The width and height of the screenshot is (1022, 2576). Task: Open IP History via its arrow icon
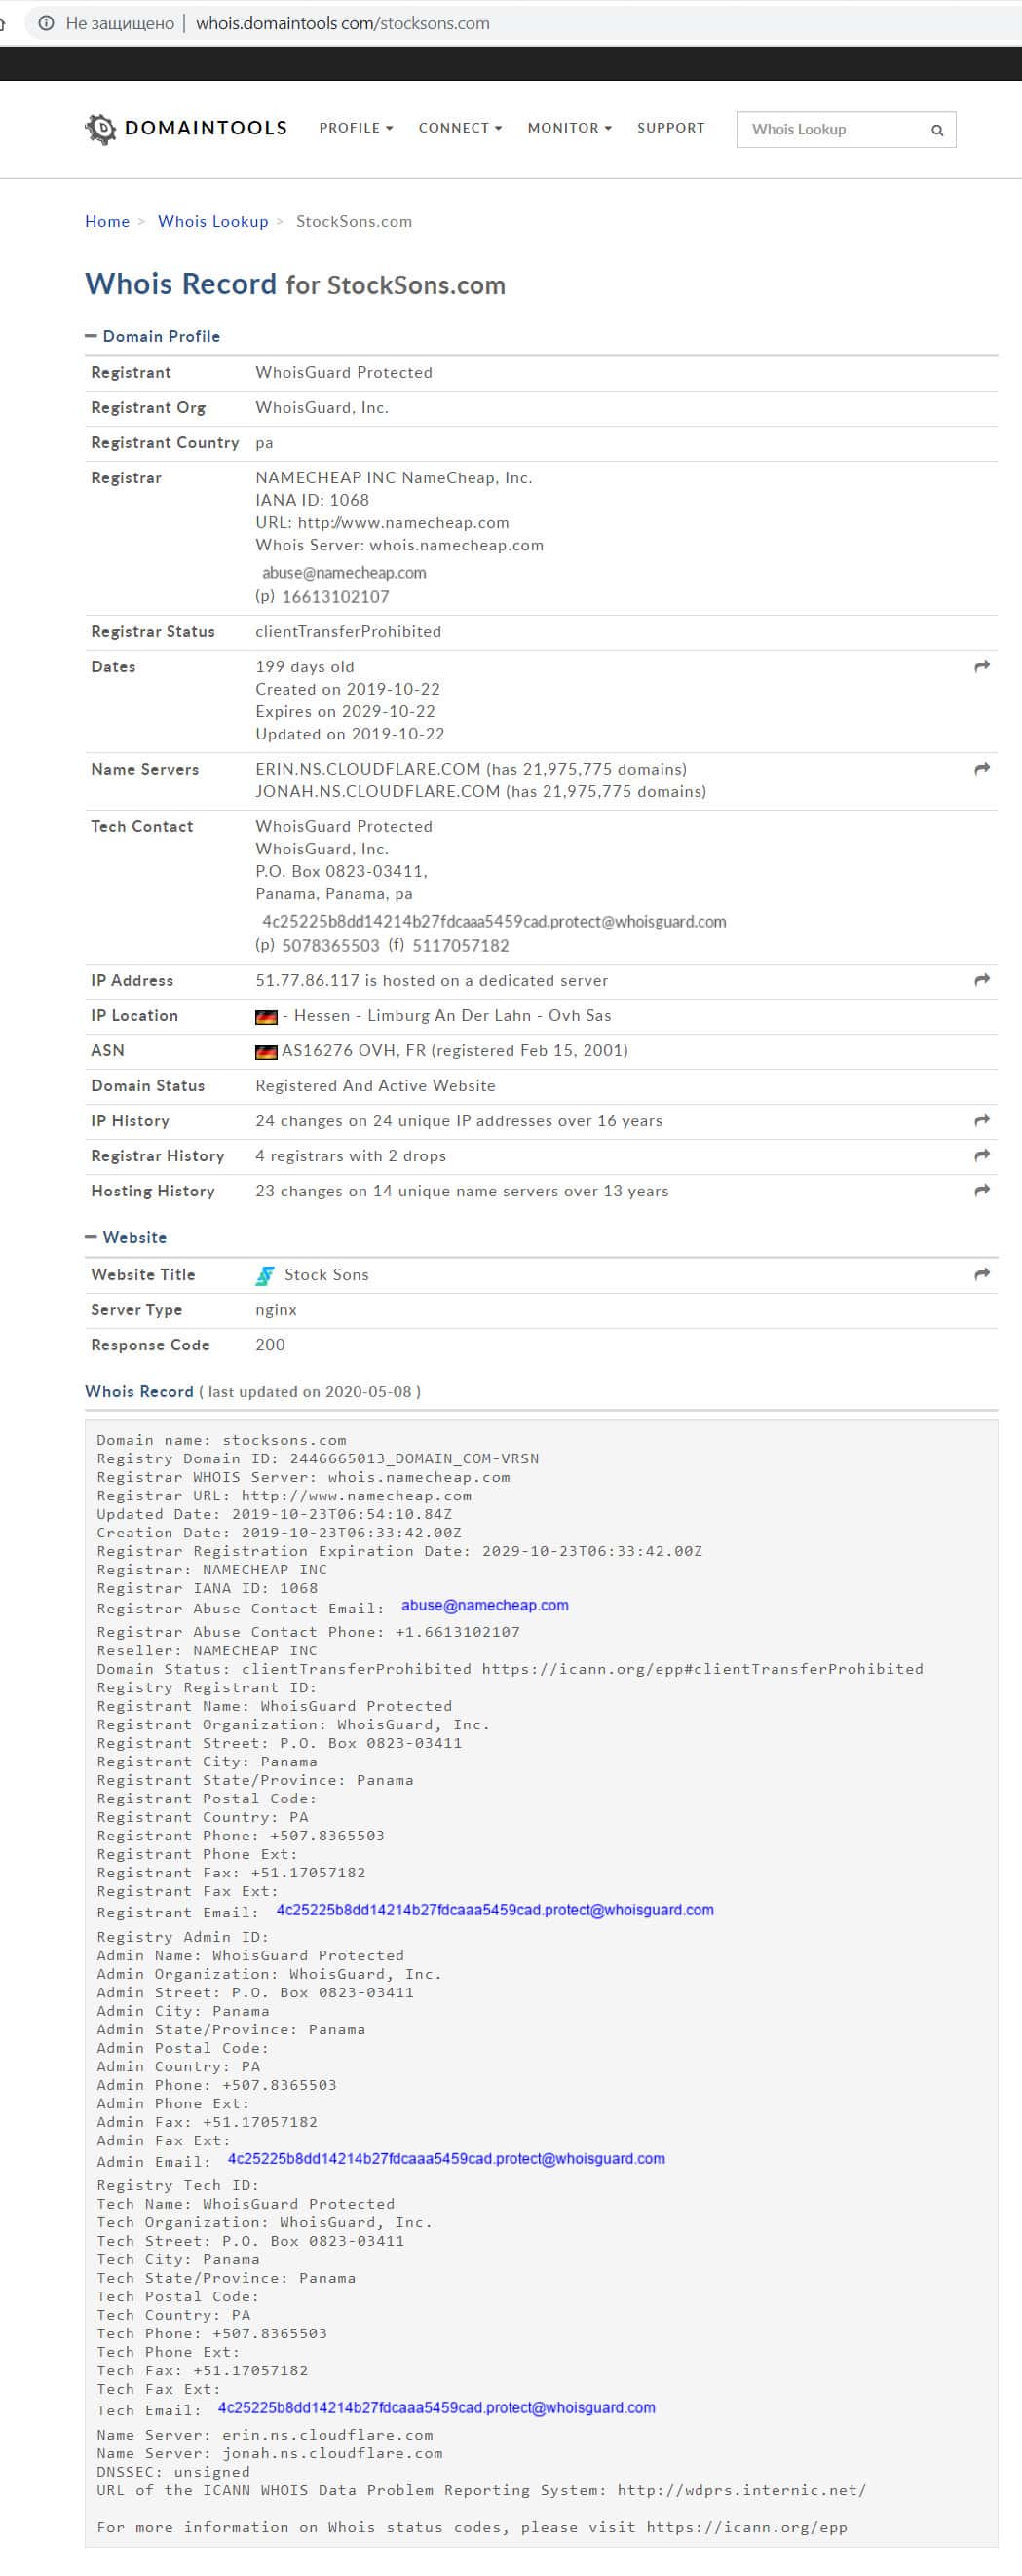point(982,1120)
